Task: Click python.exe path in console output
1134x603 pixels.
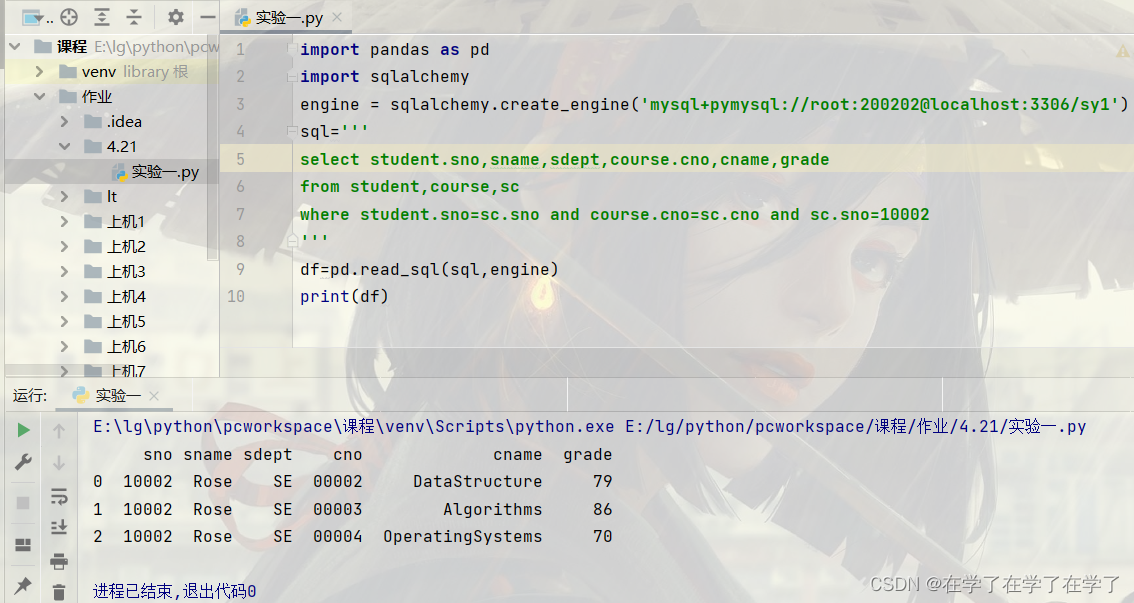Action: (x=354, y=427)
